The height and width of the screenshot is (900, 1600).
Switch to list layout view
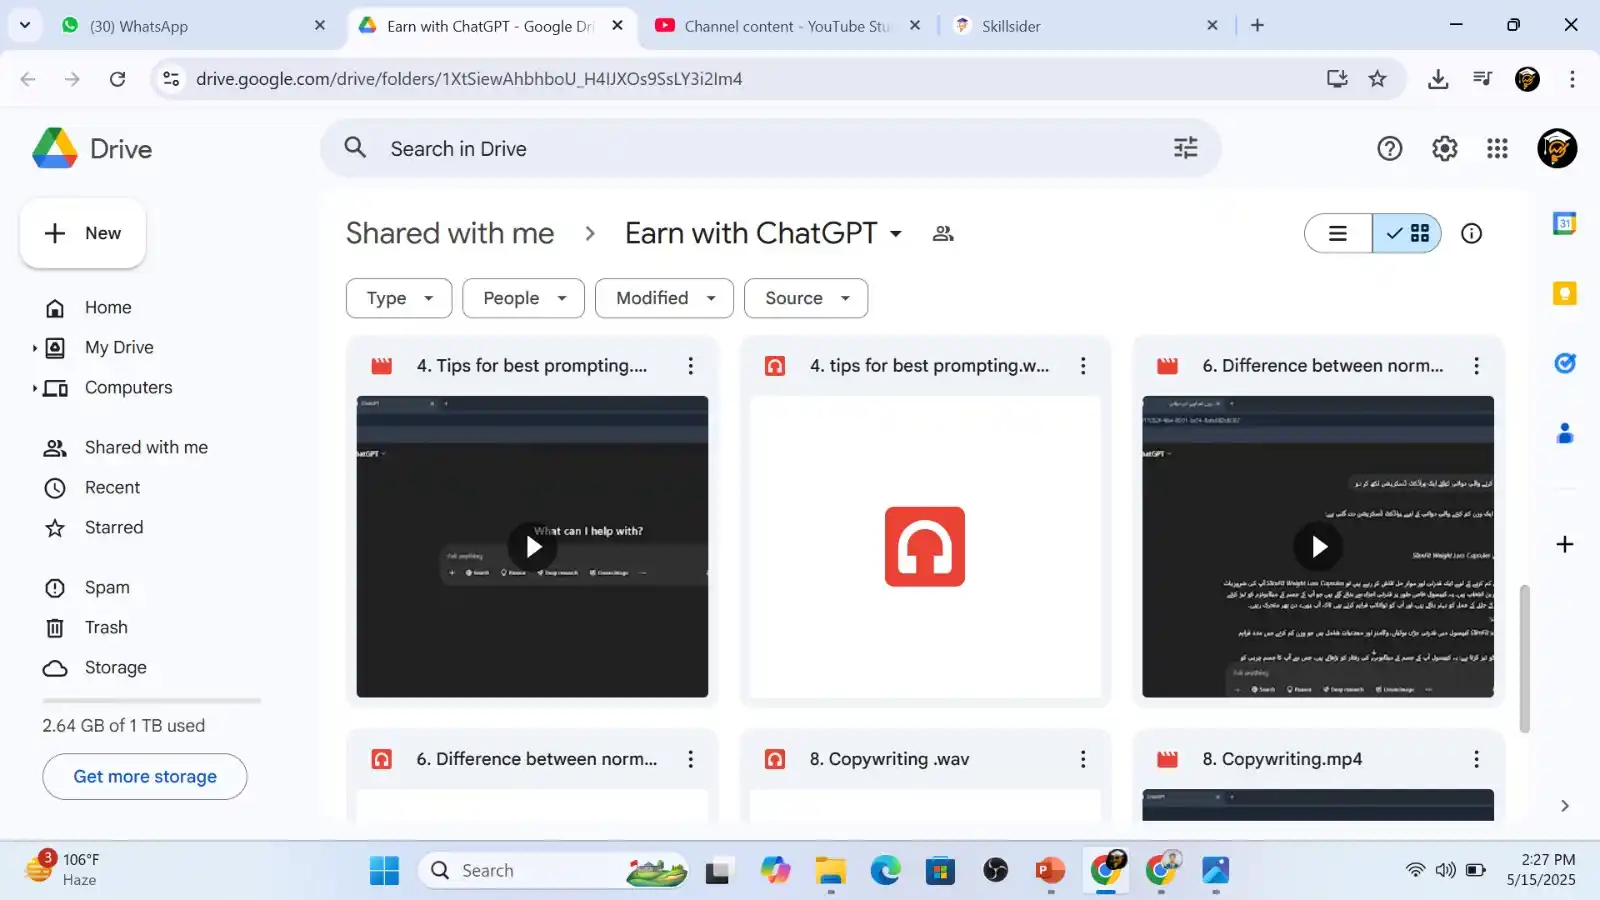pyautogui.click(x=1338, y=233)
